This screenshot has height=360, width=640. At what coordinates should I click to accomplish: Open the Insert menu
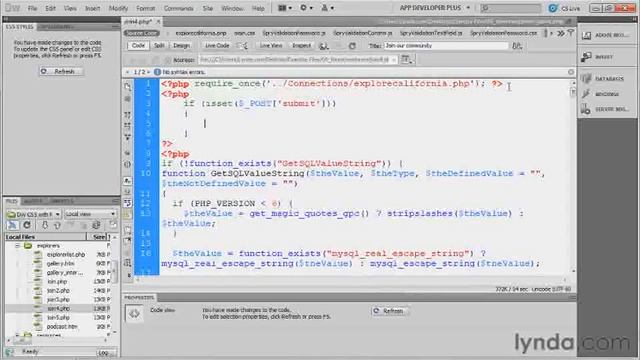click(93, 8)
